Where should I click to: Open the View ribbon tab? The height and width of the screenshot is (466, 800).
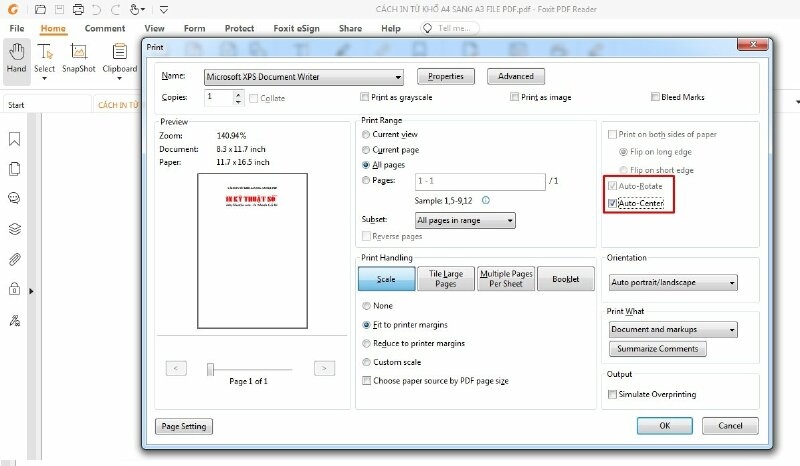click(x=154, y=28)
